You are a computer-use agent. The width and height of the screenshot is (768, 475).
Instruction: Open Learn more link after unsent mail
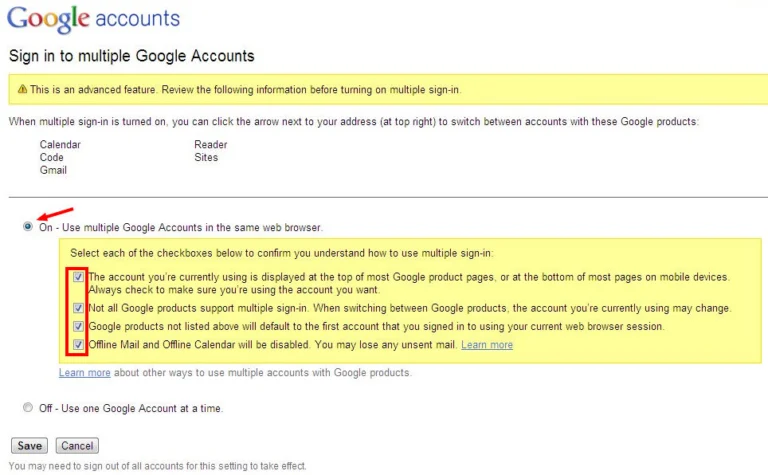point(487,345)
